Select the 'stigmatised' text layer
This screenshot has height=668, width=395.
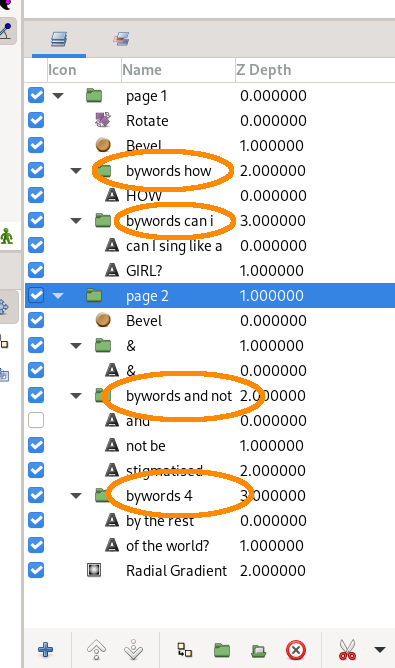[x=164, y=471]
